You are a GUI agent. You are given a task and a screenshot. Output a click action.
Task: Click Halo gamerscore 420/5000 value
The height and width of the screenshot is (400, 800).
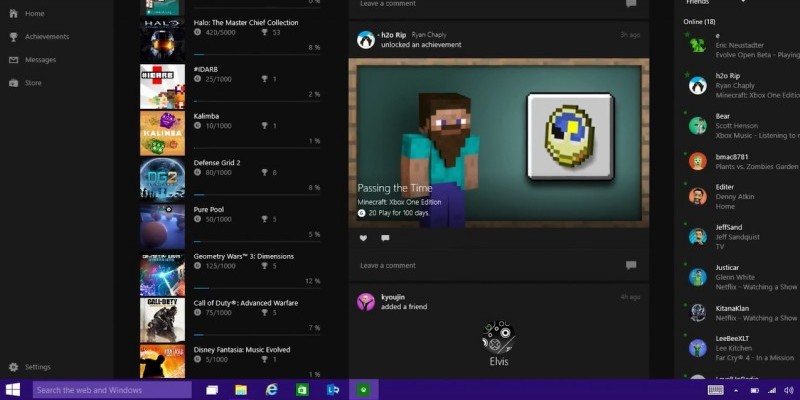[x=218, y=32]
